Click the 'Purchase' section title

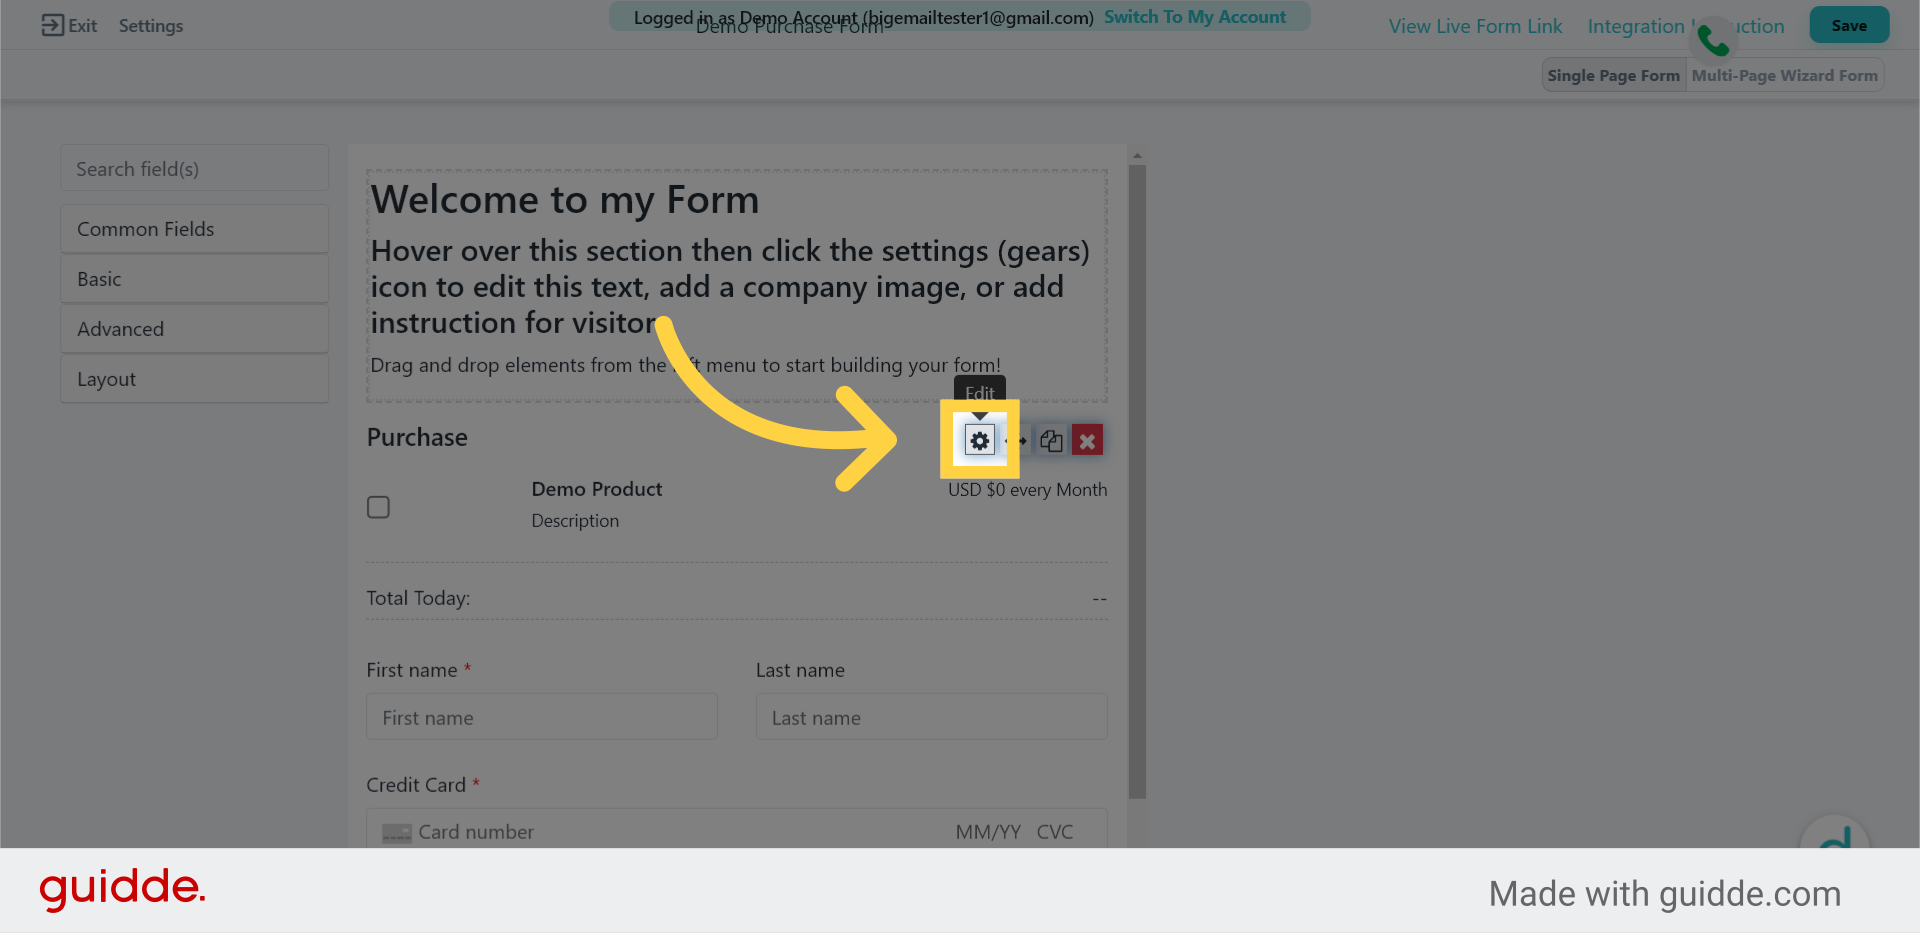click(x=417, y=437)
